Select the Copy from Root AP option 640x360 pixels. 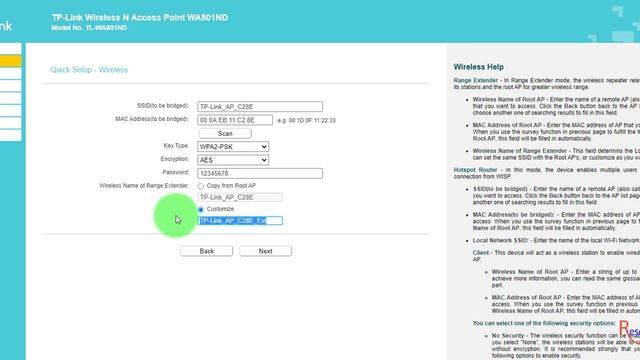point(200,186)
